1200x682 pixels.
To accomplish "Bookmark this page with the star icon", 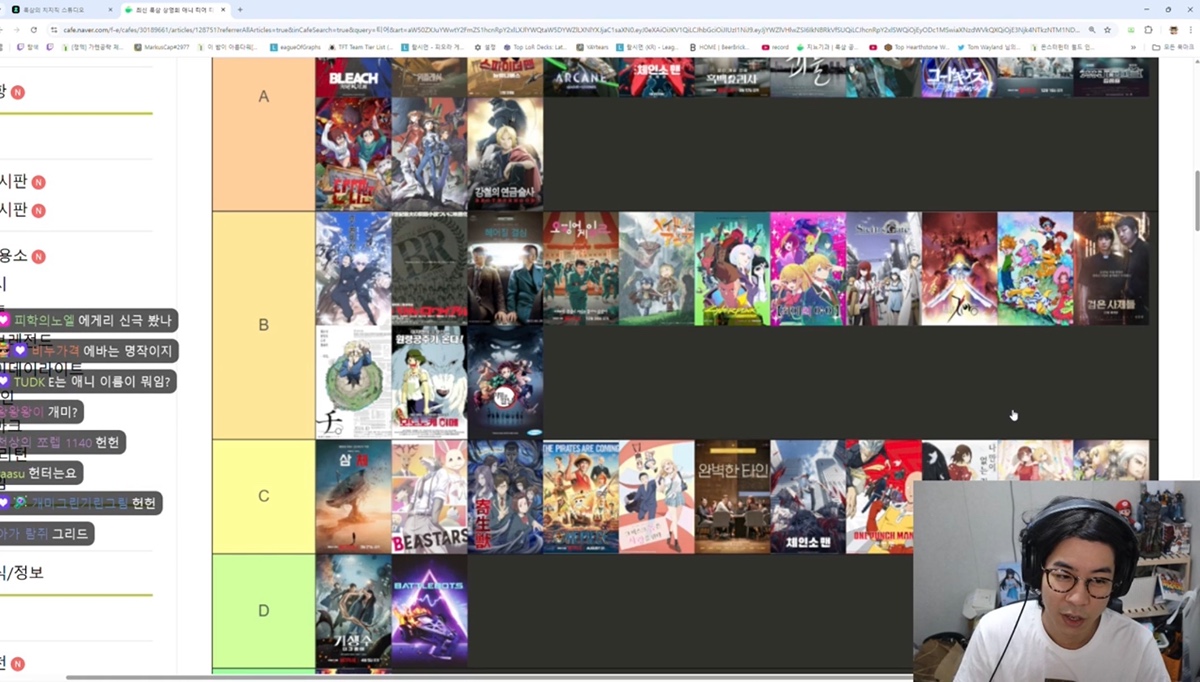I will click(x=1107, y=30).
